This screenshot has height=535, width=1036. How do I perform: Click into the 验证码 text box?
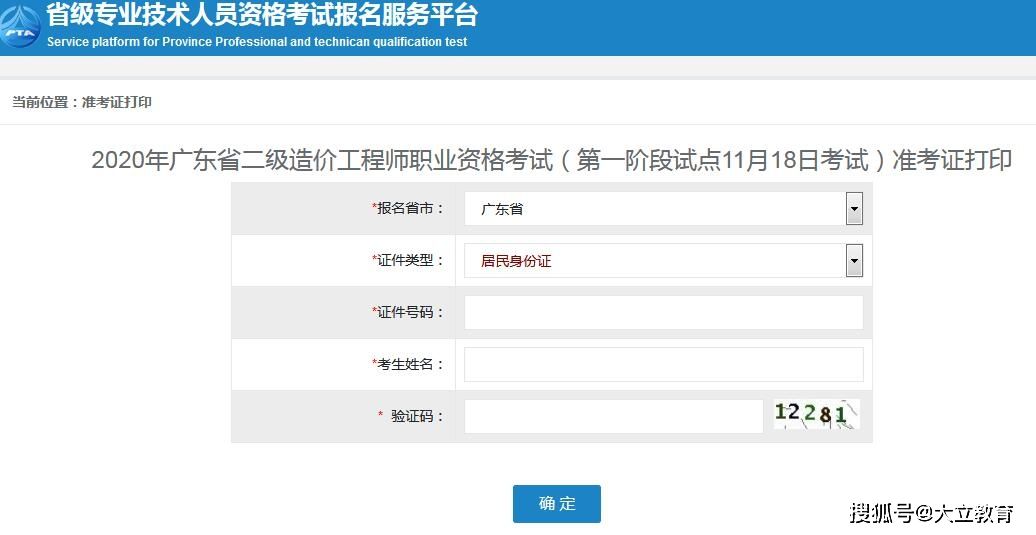(x=613, y=416)
